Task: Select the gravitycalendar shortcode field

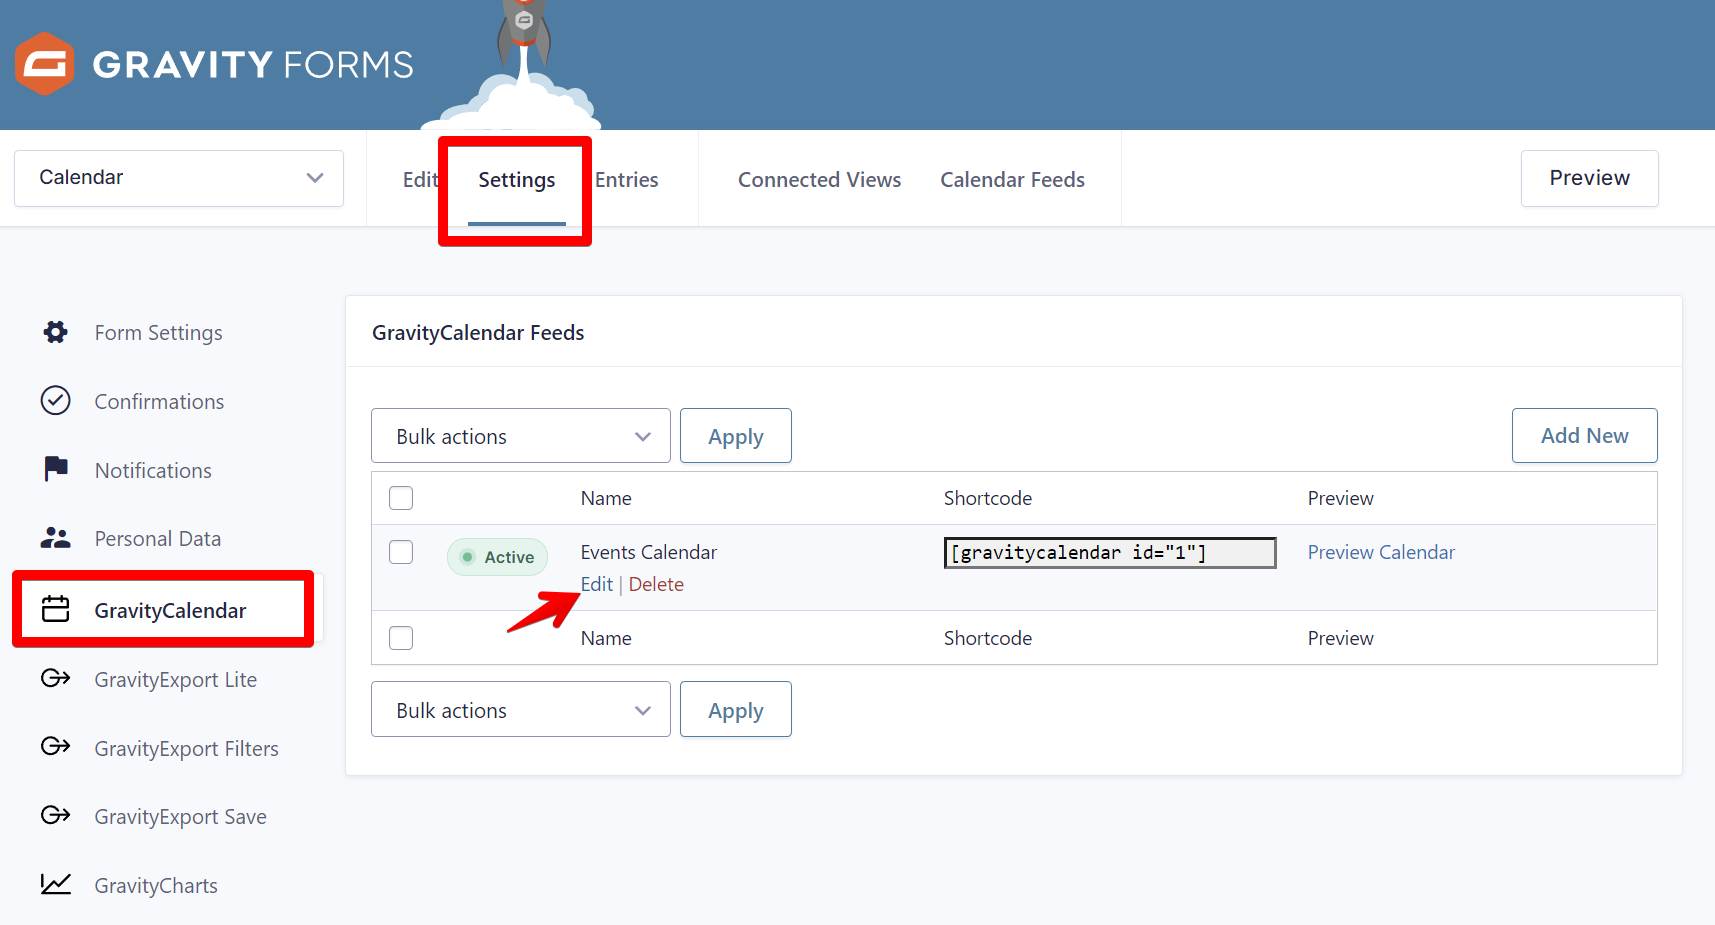Action: (1109, 553)
